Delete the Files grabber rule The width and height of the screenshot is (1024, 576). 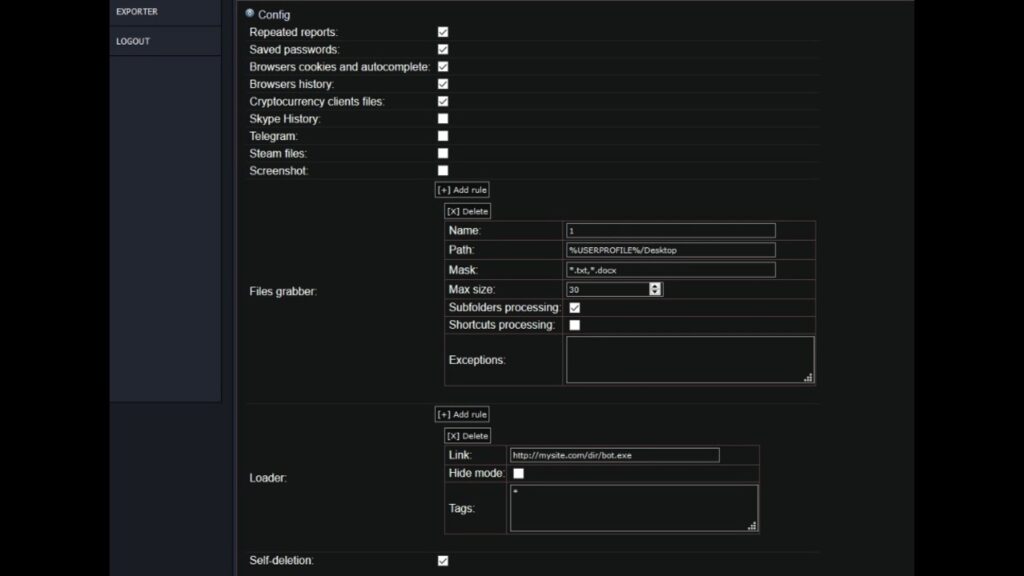click(x=468, y=212)
